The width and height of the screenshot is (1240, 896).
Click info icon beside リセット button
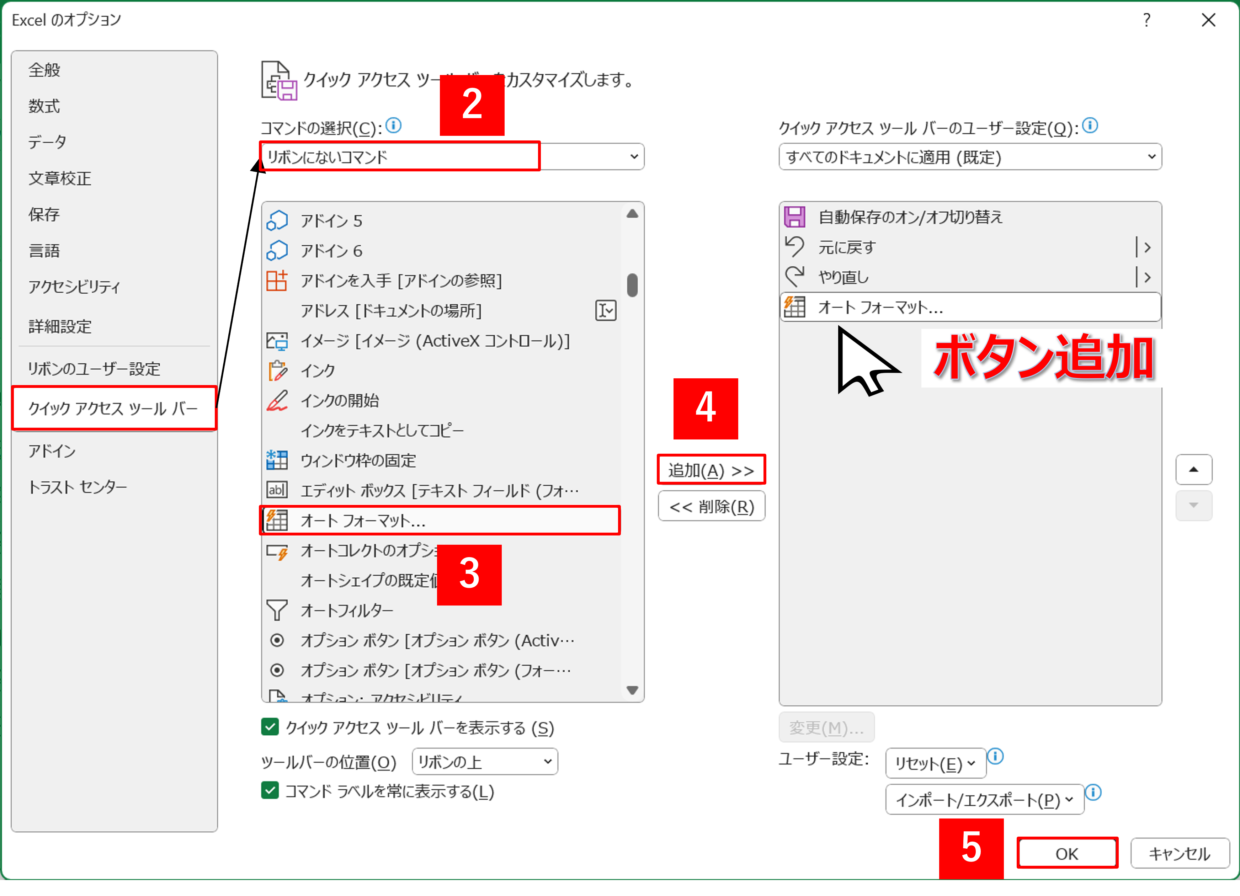pos(996,757)
